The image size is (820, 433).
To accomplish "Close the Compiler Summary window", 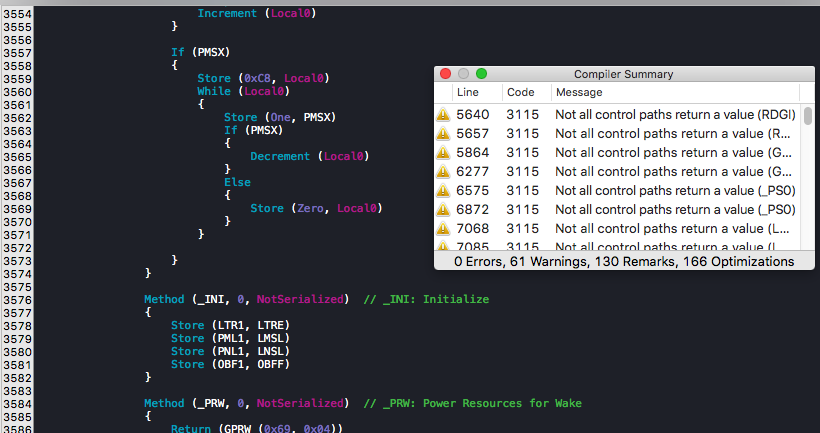I will tap(446, 74).
